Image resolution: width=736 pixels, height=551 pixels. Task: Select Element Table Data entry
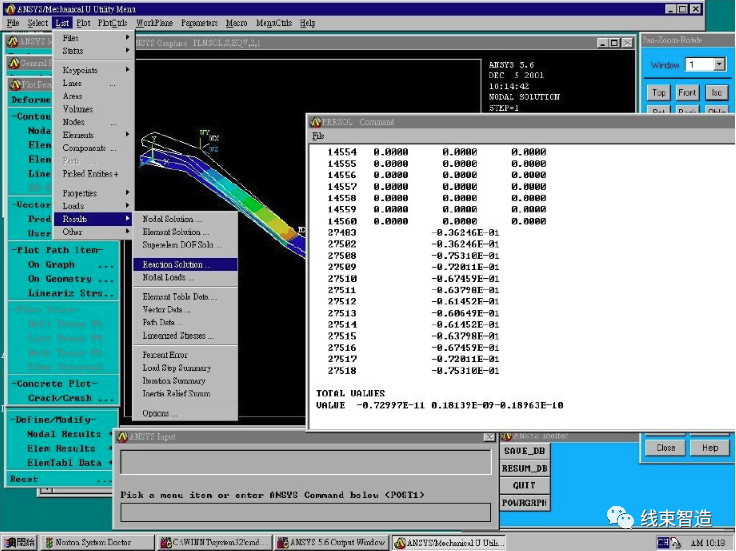click(185, 297)
